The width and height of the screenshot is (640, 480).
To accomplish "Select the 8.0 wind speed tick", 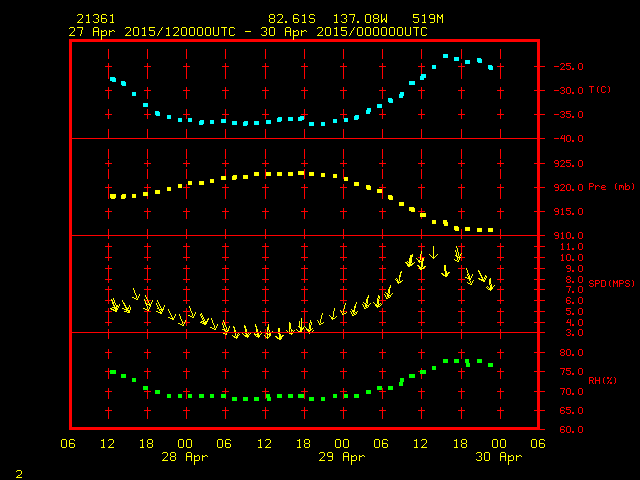I will tap(574, 280).
